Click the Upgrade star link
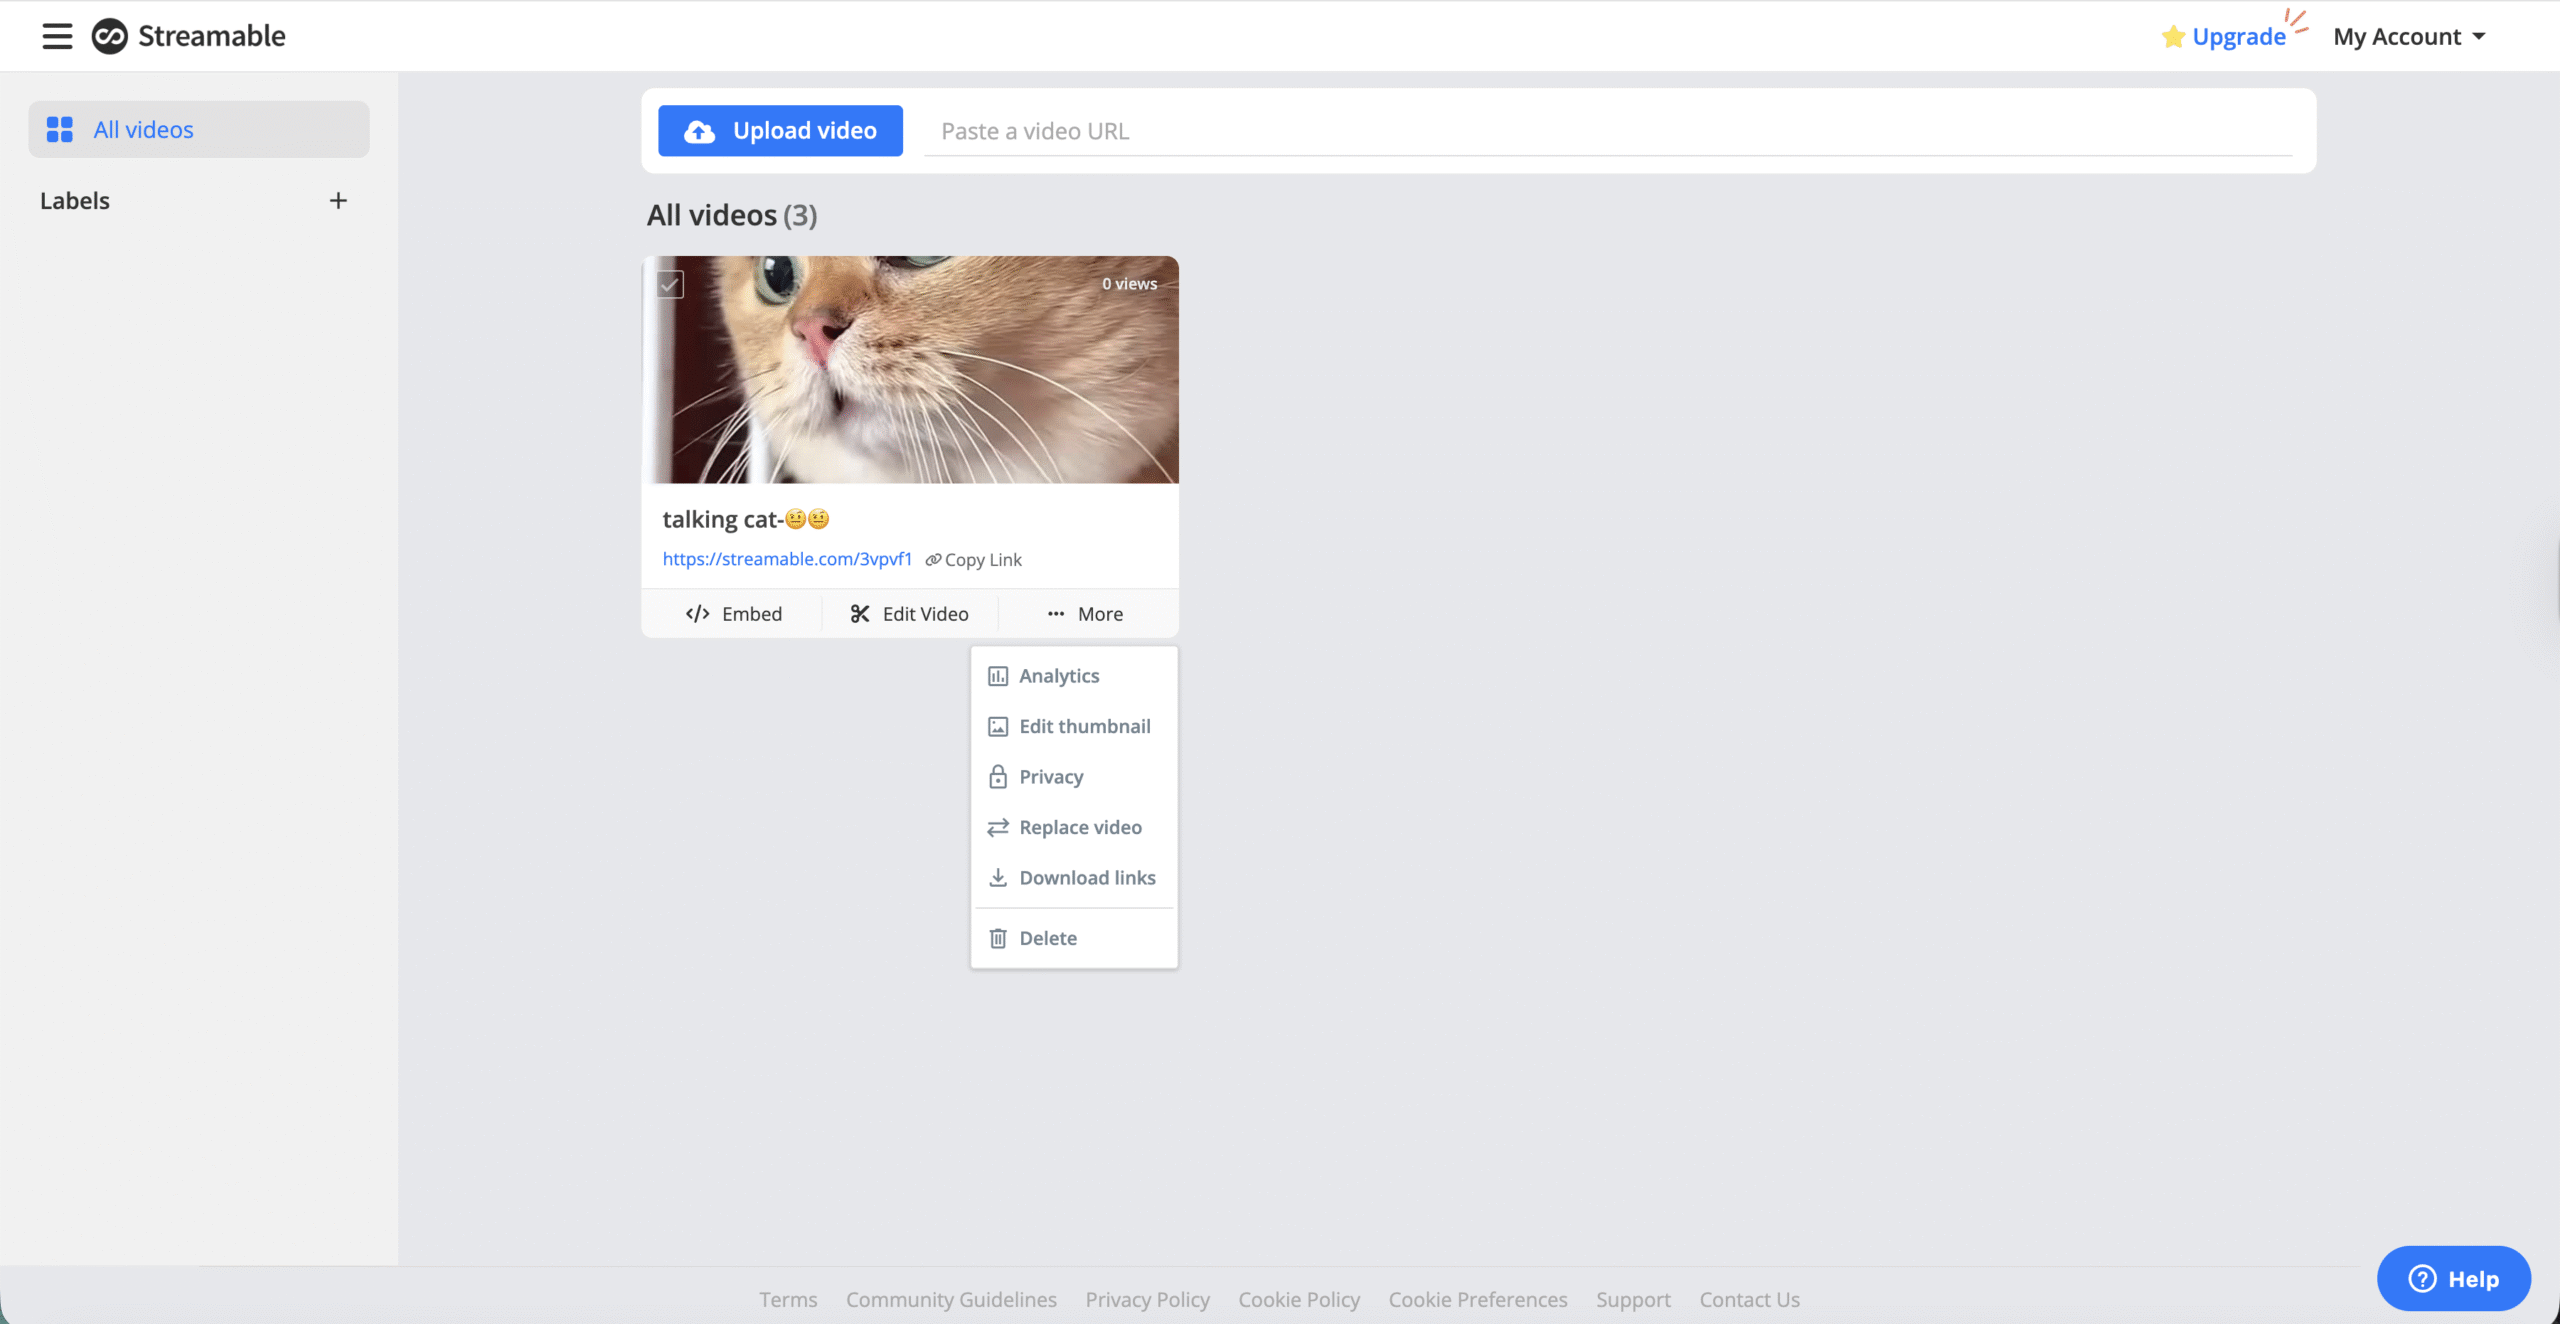Screen dimensions: 2560x1324 click(x=2225, y=37)
